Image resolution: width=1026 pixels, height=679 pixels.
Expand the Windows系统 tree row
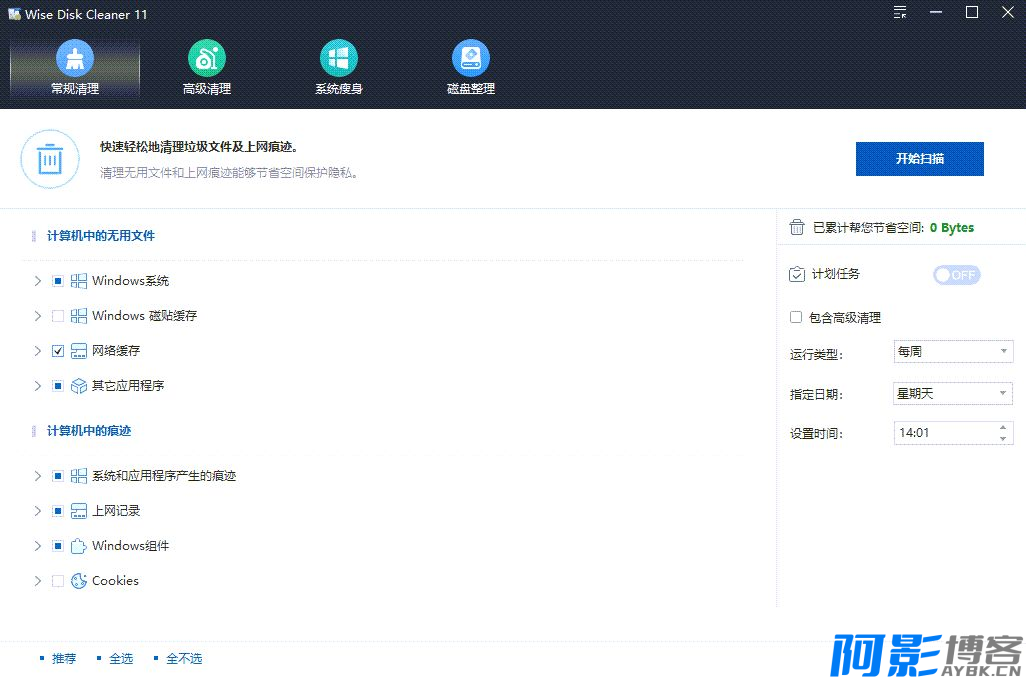37,281
